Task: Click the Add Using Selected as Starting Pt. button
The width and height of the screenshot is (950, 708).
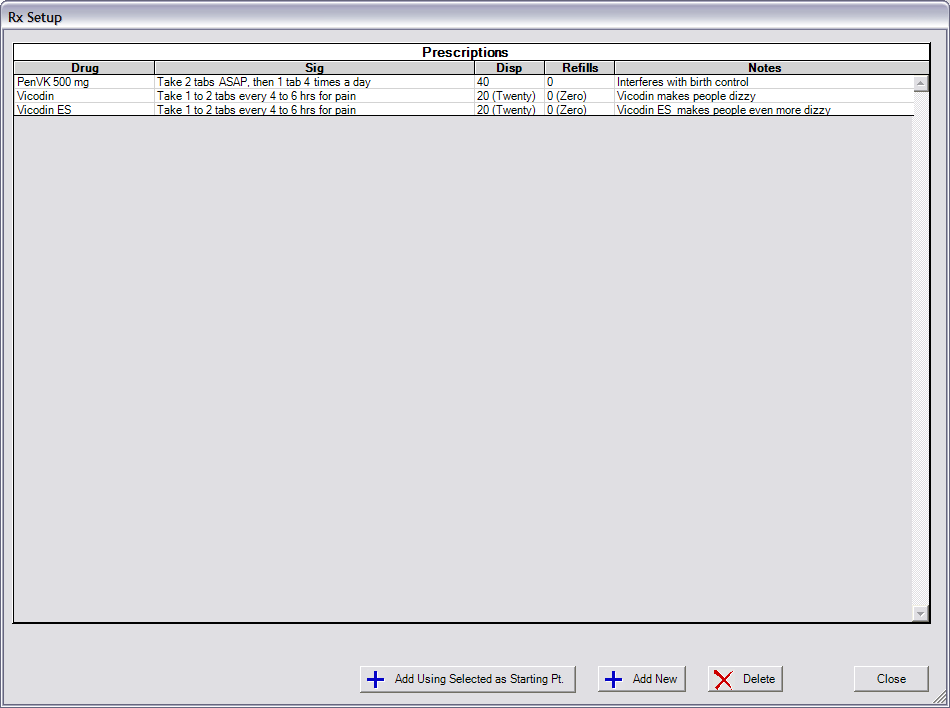Action: point(468,679)
